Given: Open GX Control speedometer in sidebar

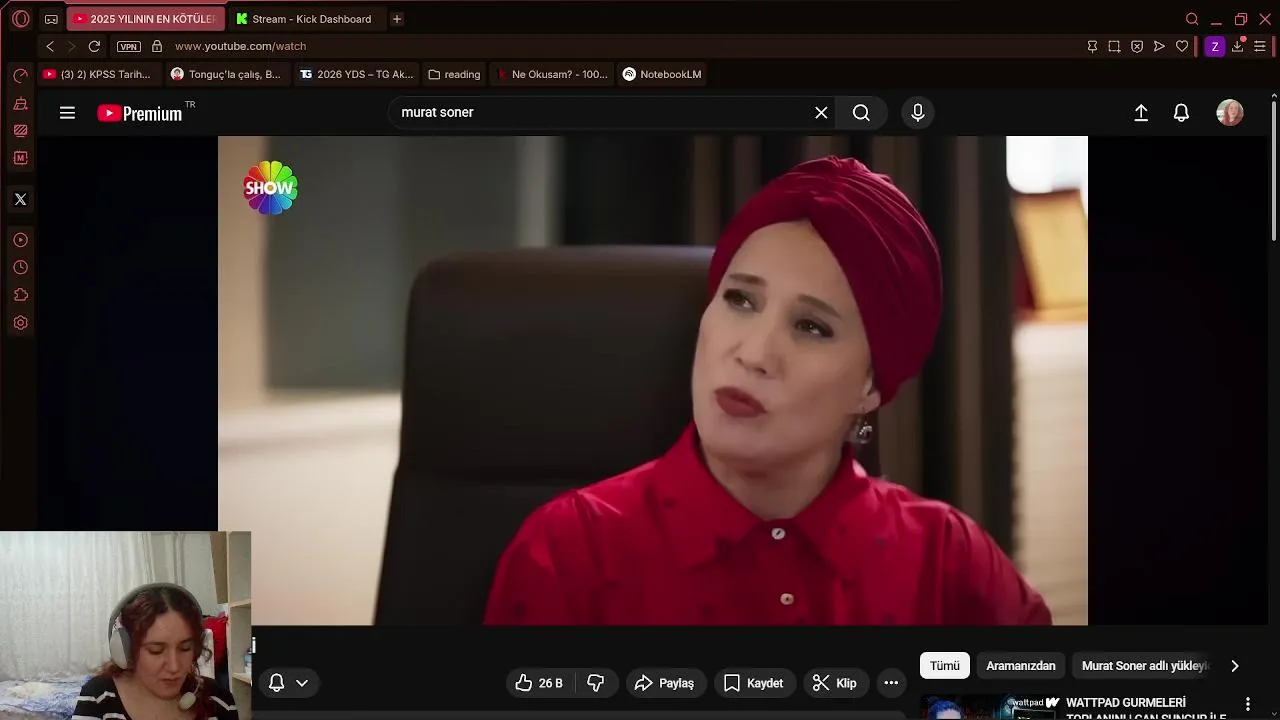Looking at the screenshot, I should [20, 76].
